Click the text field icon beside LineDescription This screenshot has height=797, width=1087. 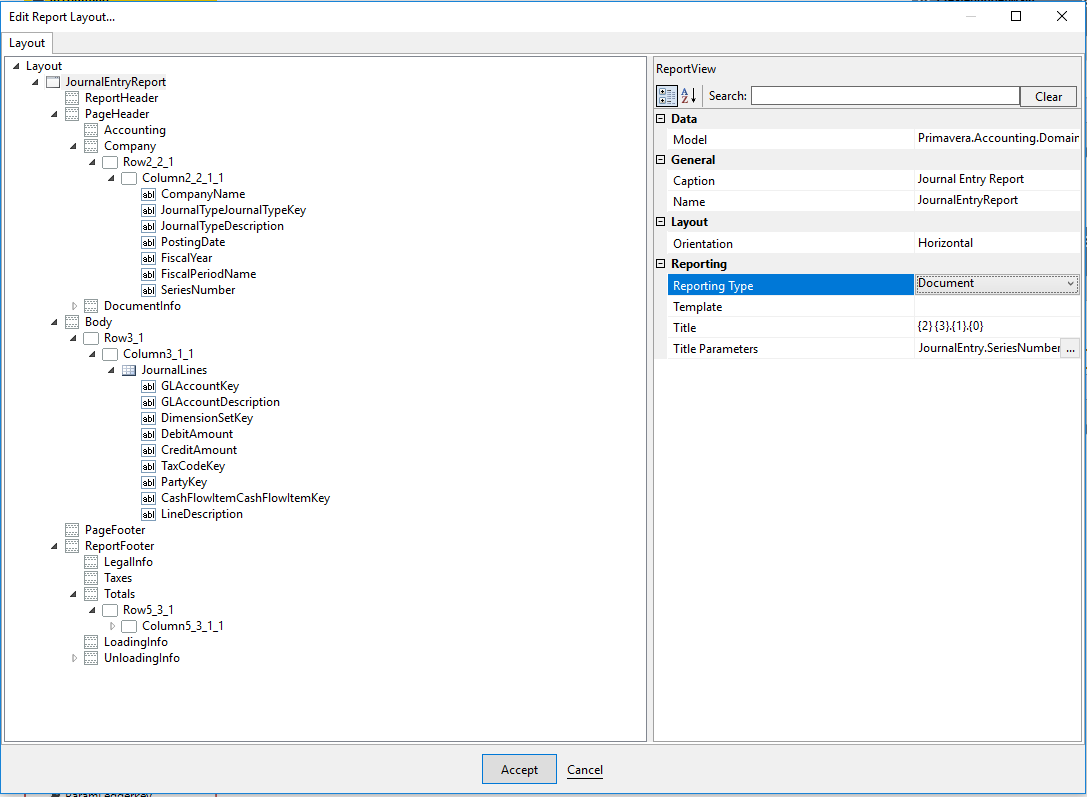click(148, 514)
